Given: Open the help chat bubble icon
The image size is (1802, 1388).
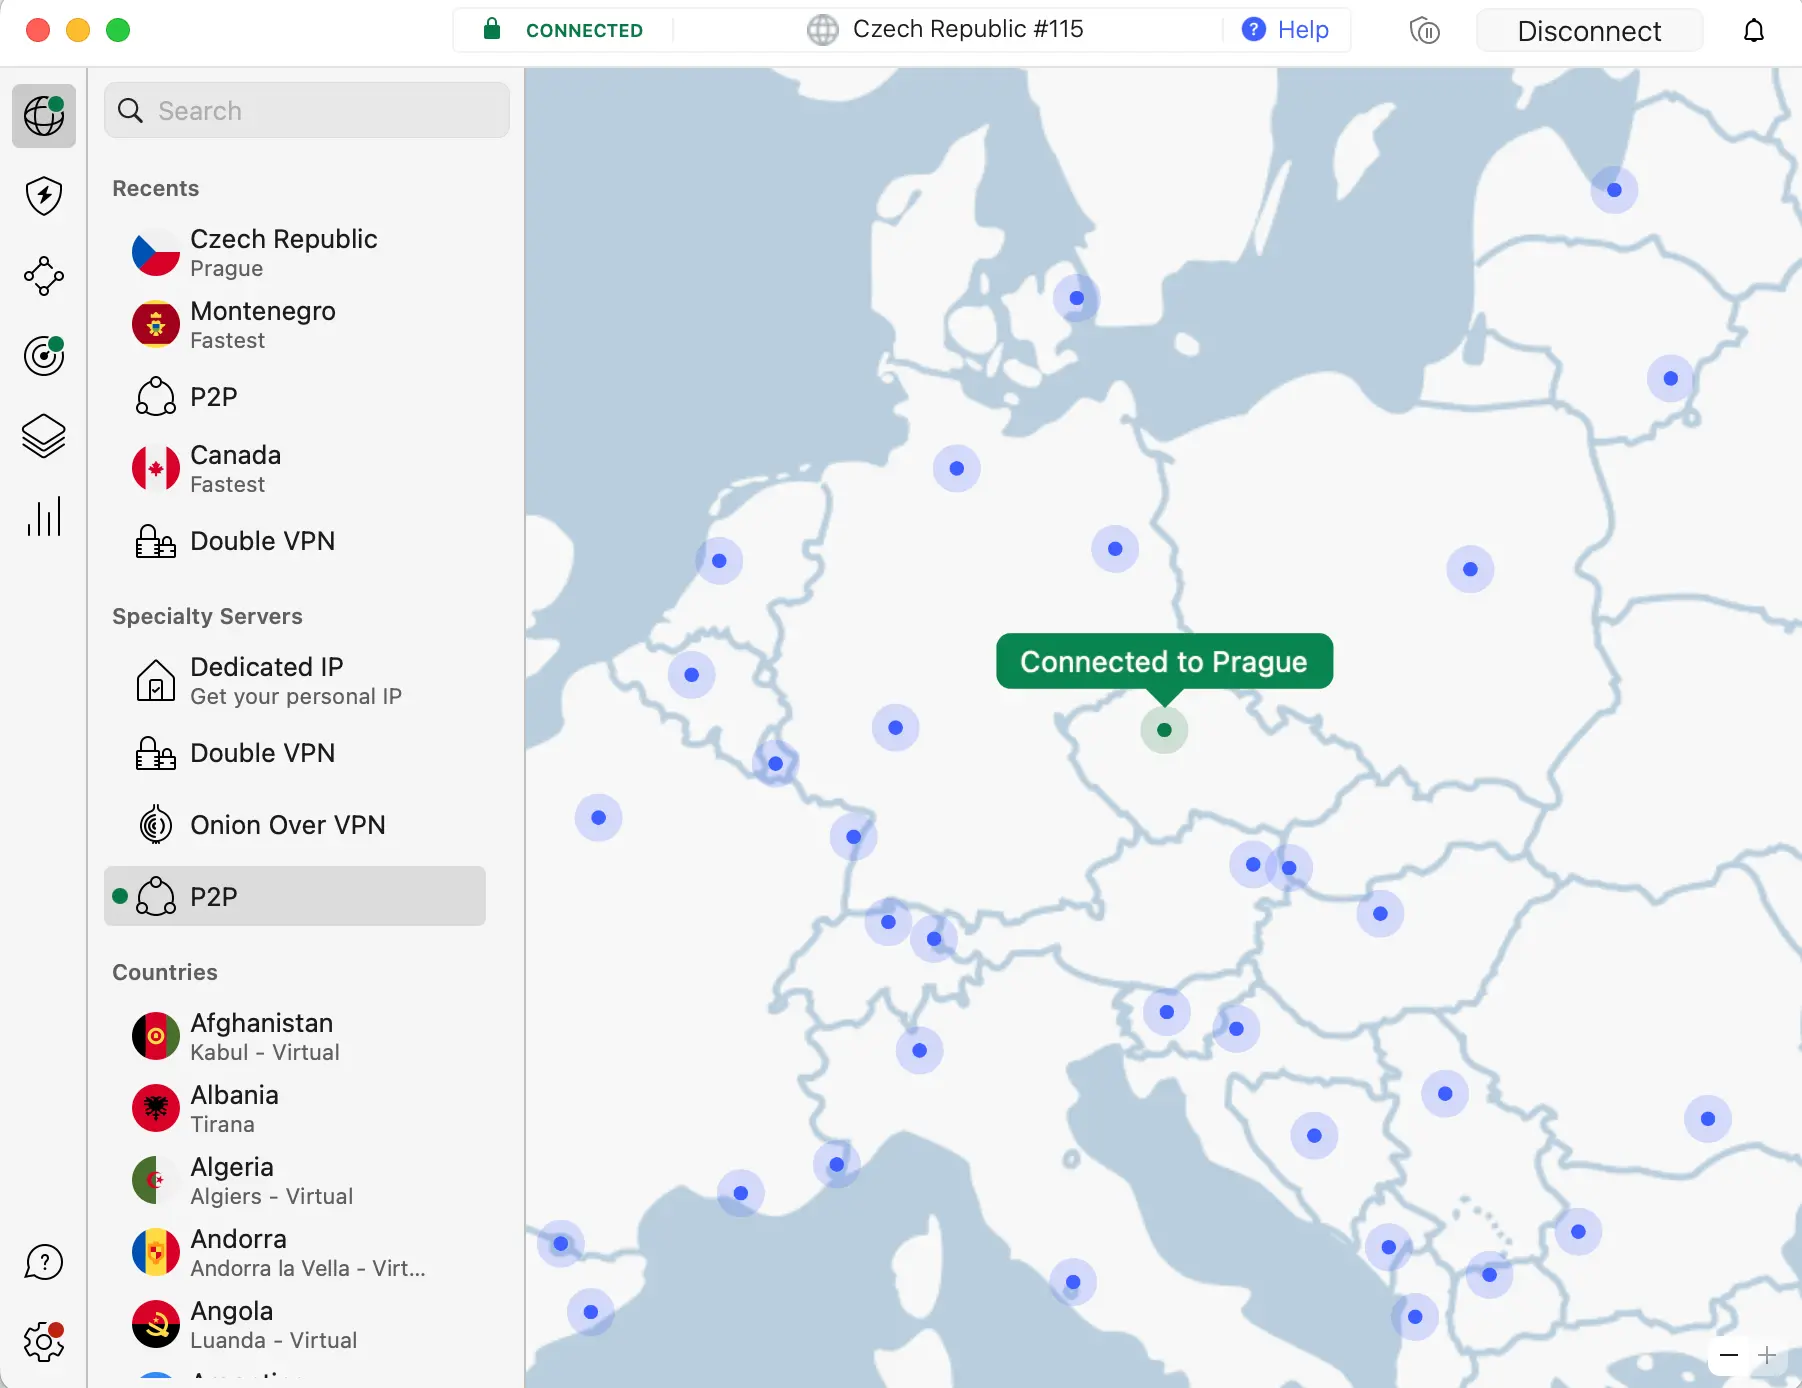Looking at the screenshot, I should (44, 1262).
